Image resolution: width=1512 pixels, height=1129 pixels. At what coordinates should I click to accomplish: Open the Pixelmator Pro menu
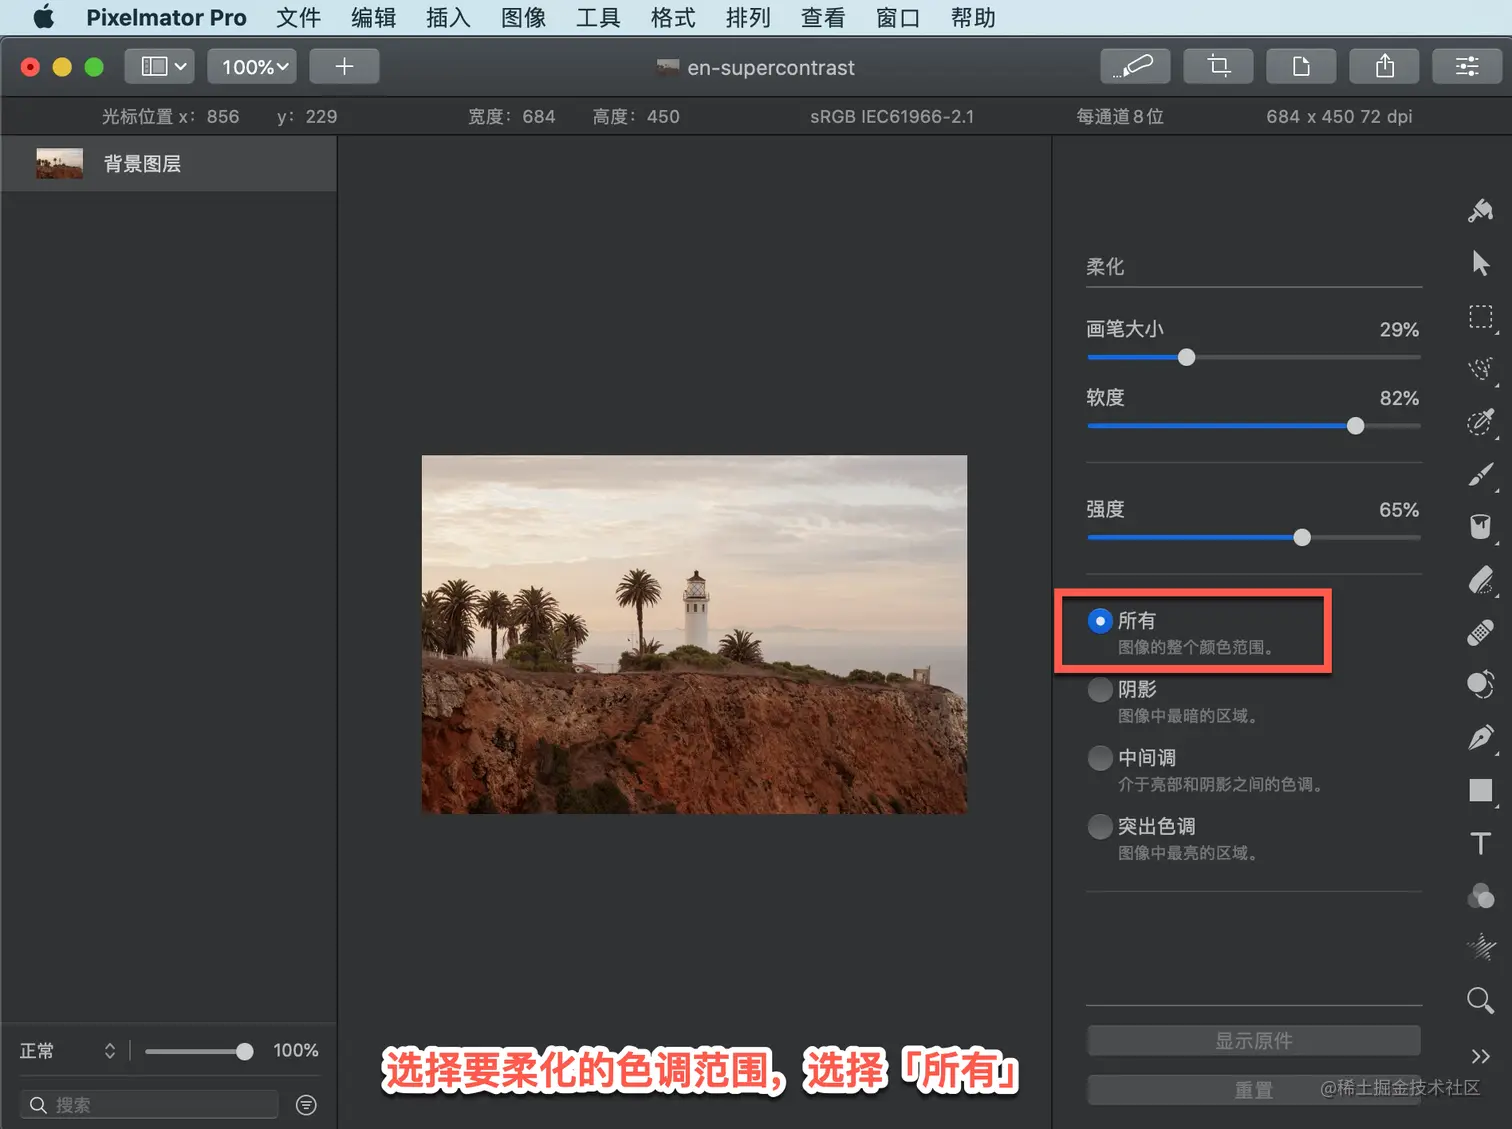click(166, 17)
